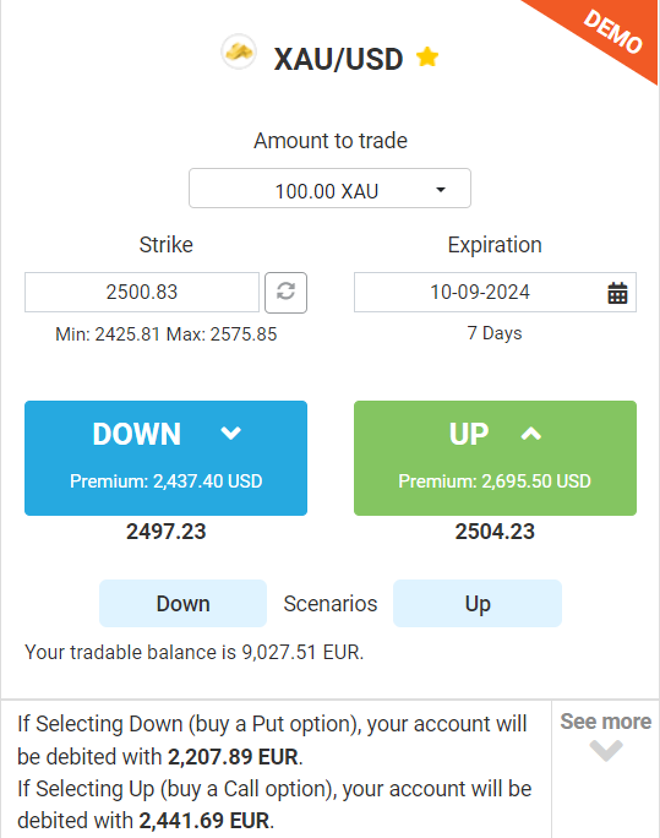Click the Strike price input field

142,292
